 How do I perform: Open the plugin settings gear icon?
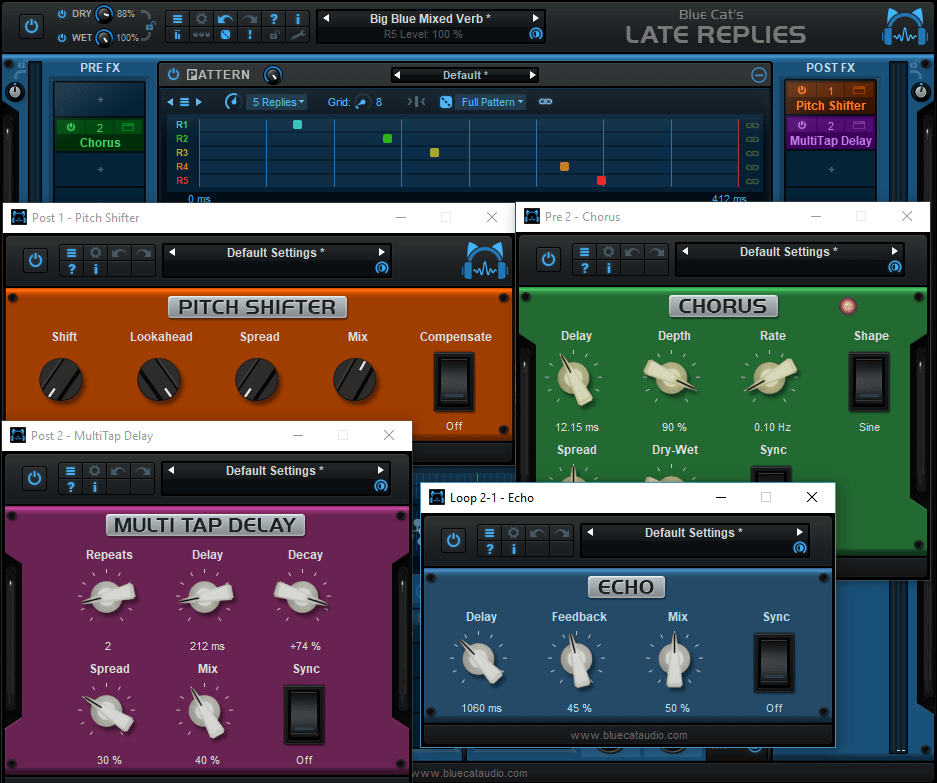coord(202,19)
